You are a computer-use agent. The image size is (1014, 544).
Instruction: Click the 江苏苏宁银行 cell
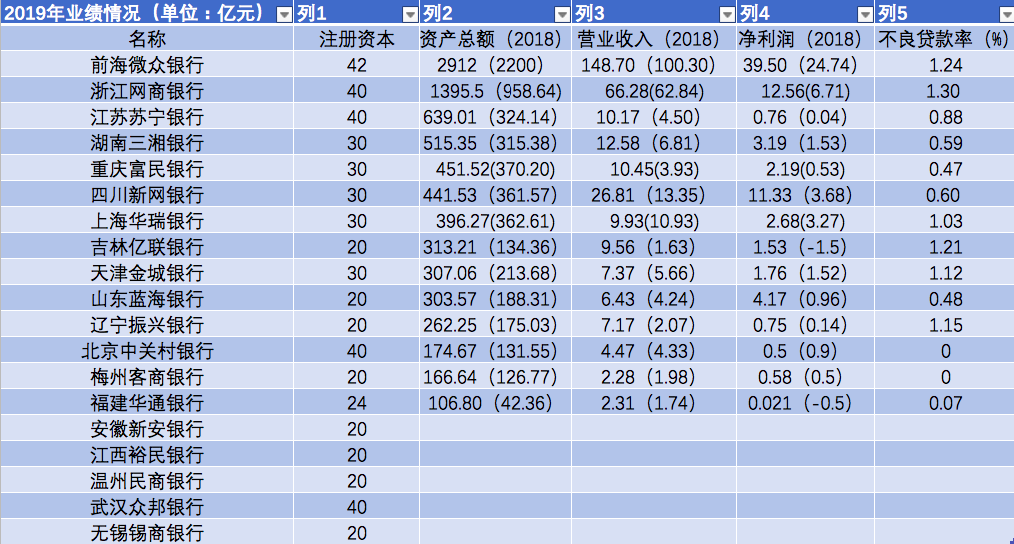click(147, 116)
